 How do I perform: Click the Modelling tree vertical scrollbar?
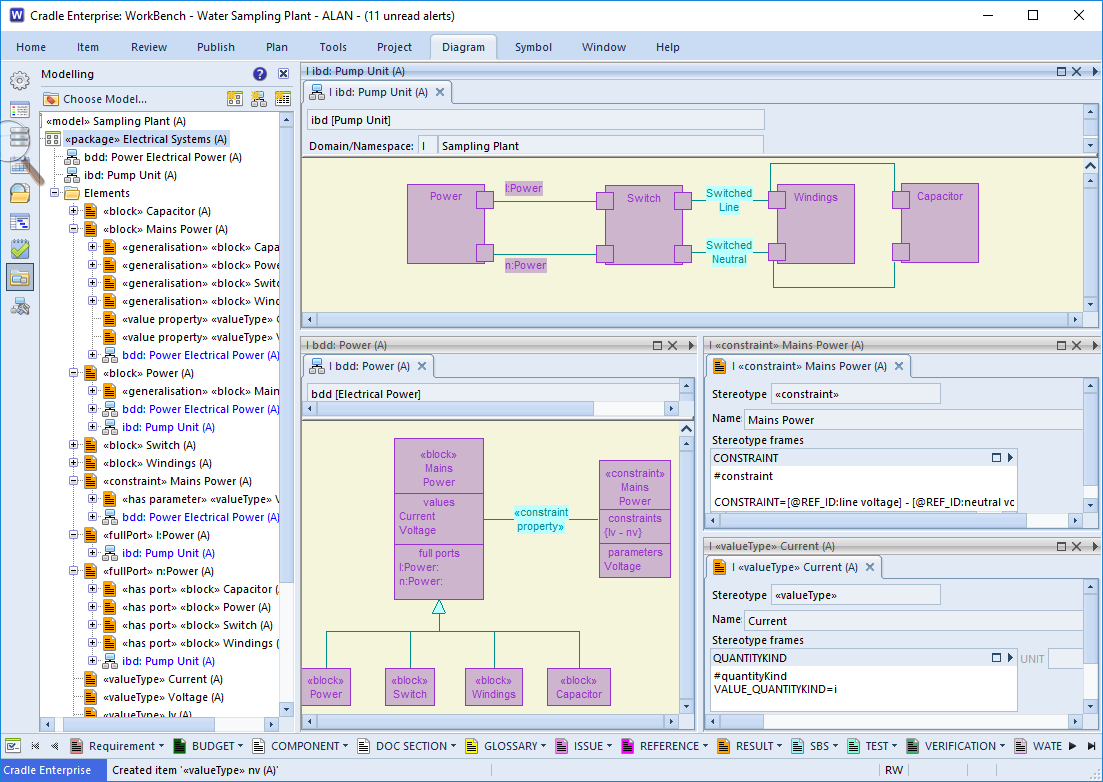(x=286, y=415)
